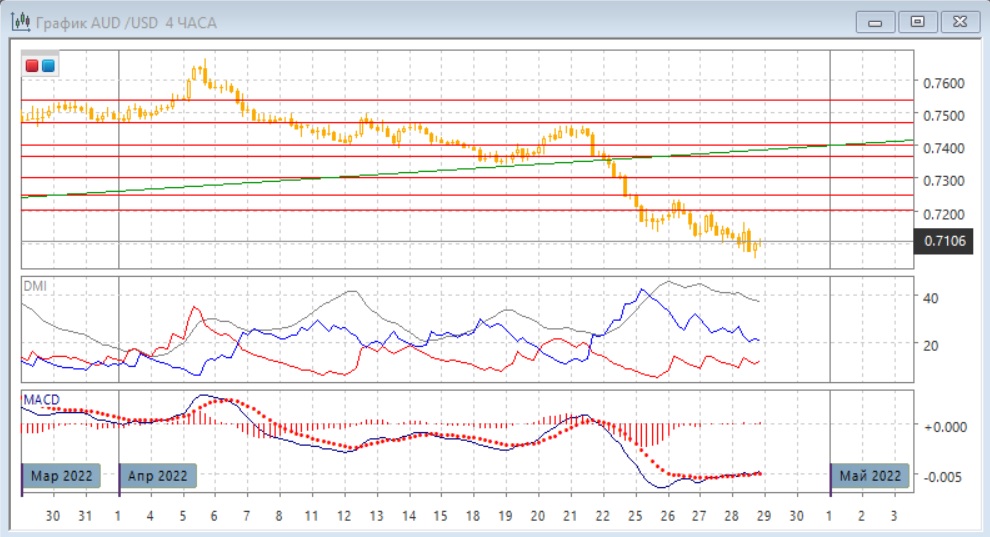Click the red square icon in chart corner

[32, 66]
